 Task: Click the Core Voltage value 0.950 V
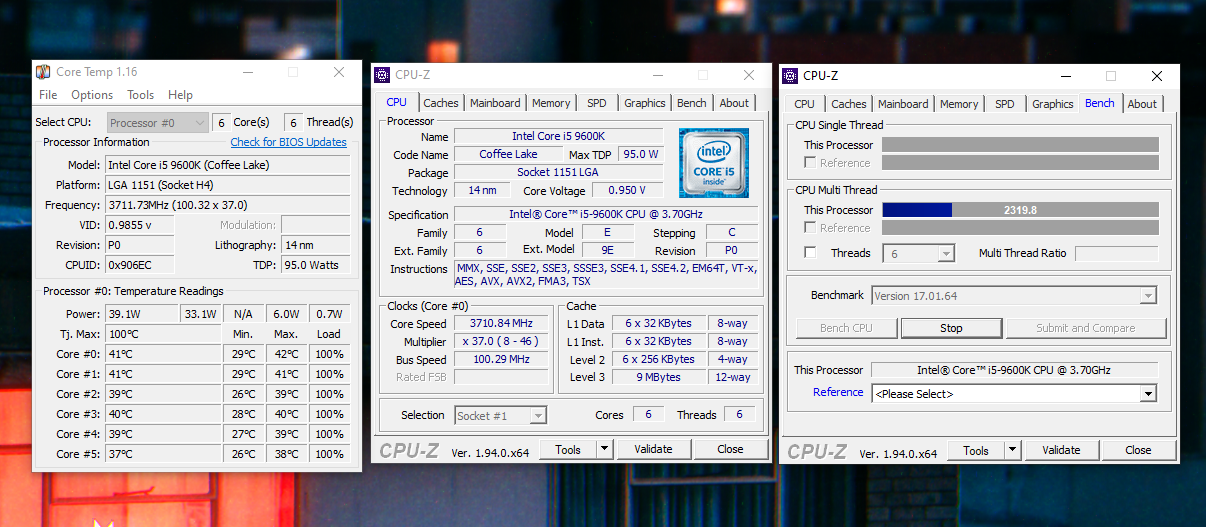tap(627, 191)
